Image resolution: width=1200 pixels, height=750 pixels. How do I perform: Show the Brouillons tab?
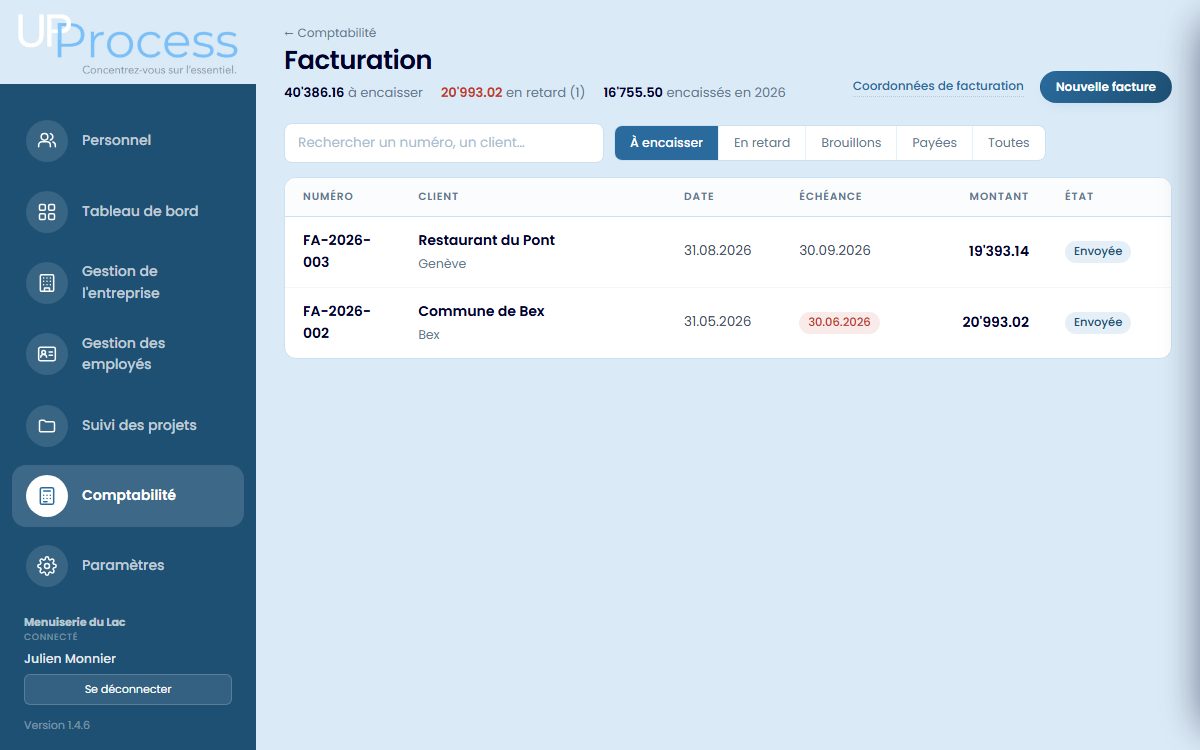pyautogui.click(x=851, y=143)
